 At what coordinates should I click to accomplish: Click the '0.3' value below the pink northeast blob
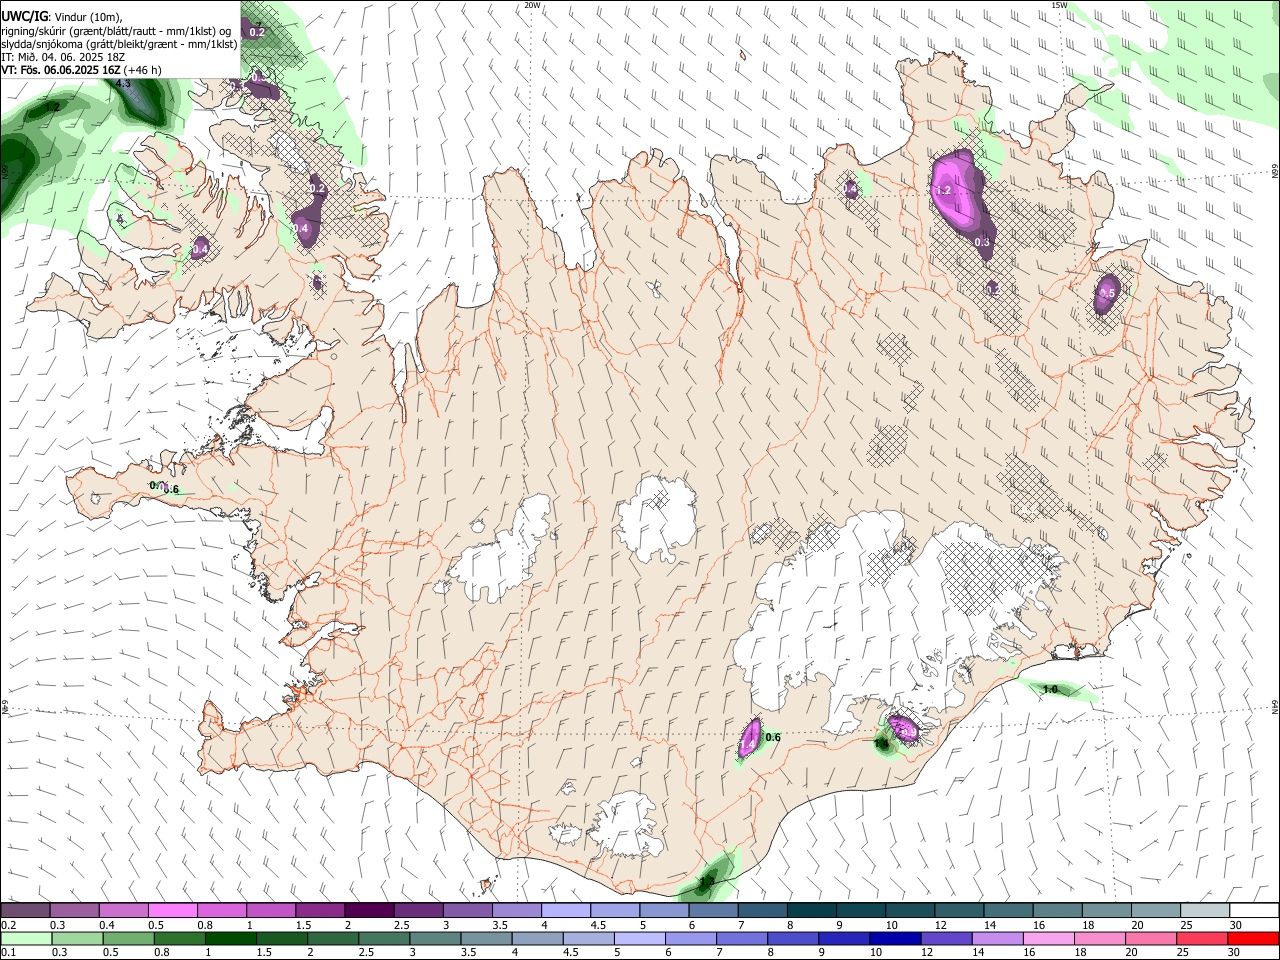tap(982, 242)
